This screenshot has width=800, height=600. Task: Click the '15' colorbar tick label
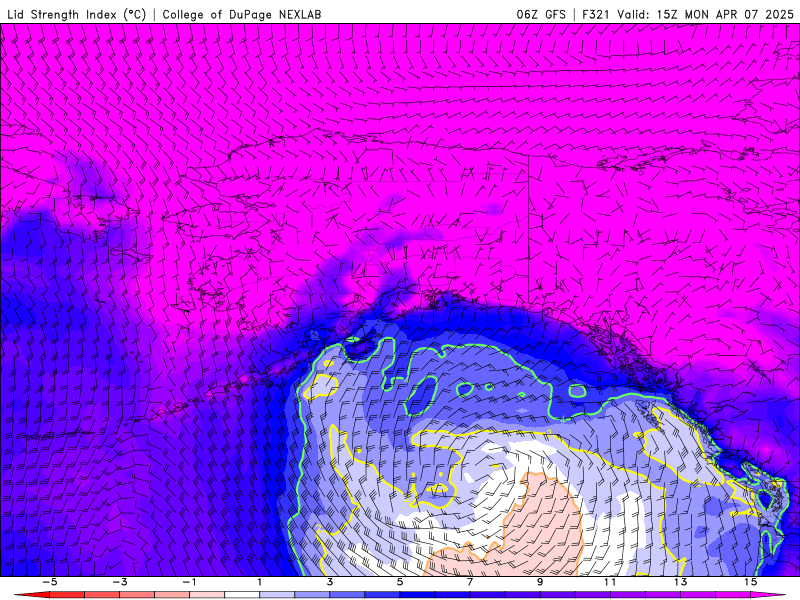[x=751, y=582]
